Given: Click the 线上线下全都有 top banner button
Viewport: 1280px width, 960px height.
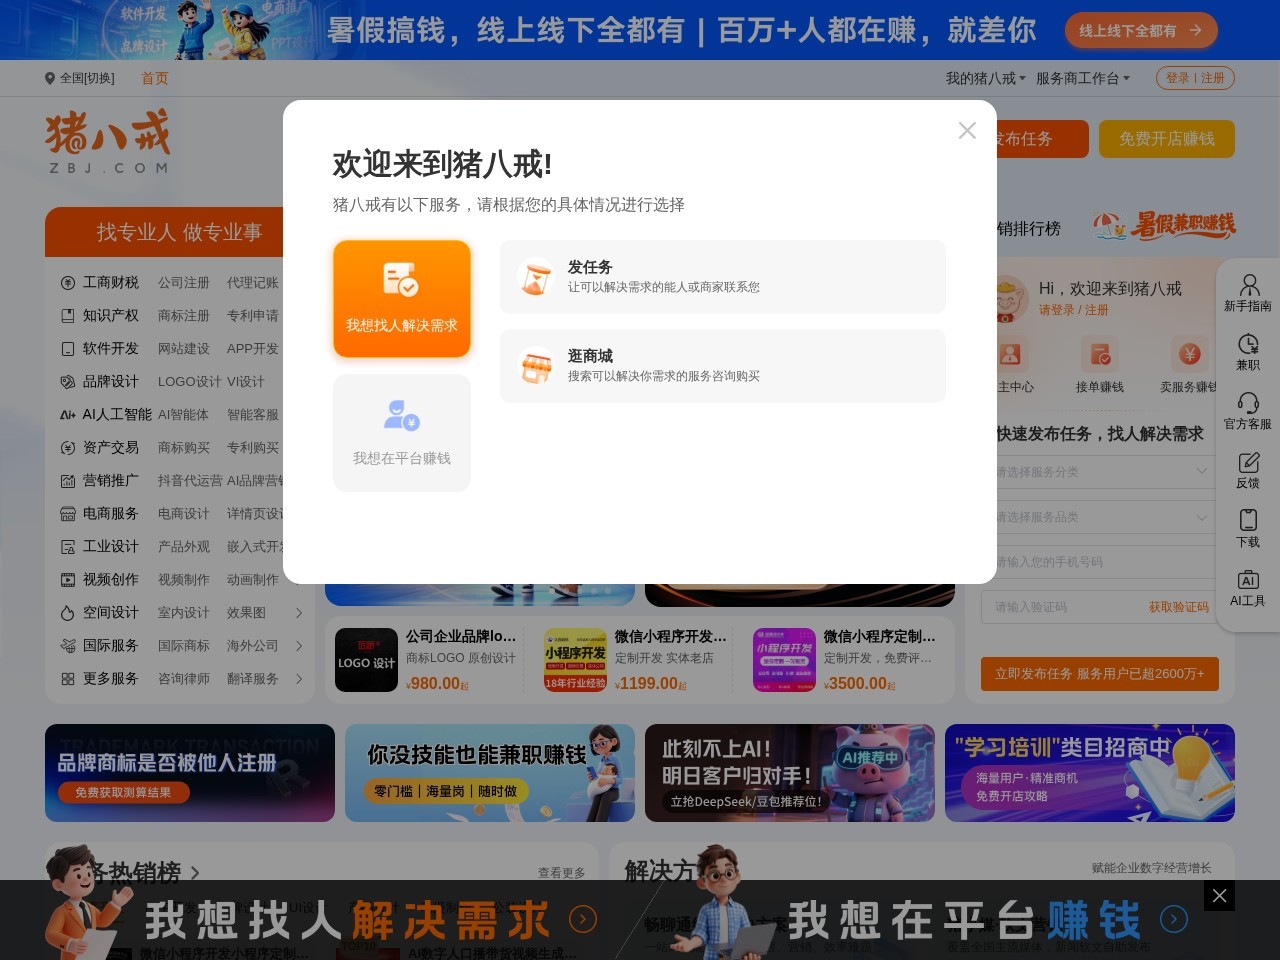Looking at the screenshot, I should click(x=1141, y=31).
